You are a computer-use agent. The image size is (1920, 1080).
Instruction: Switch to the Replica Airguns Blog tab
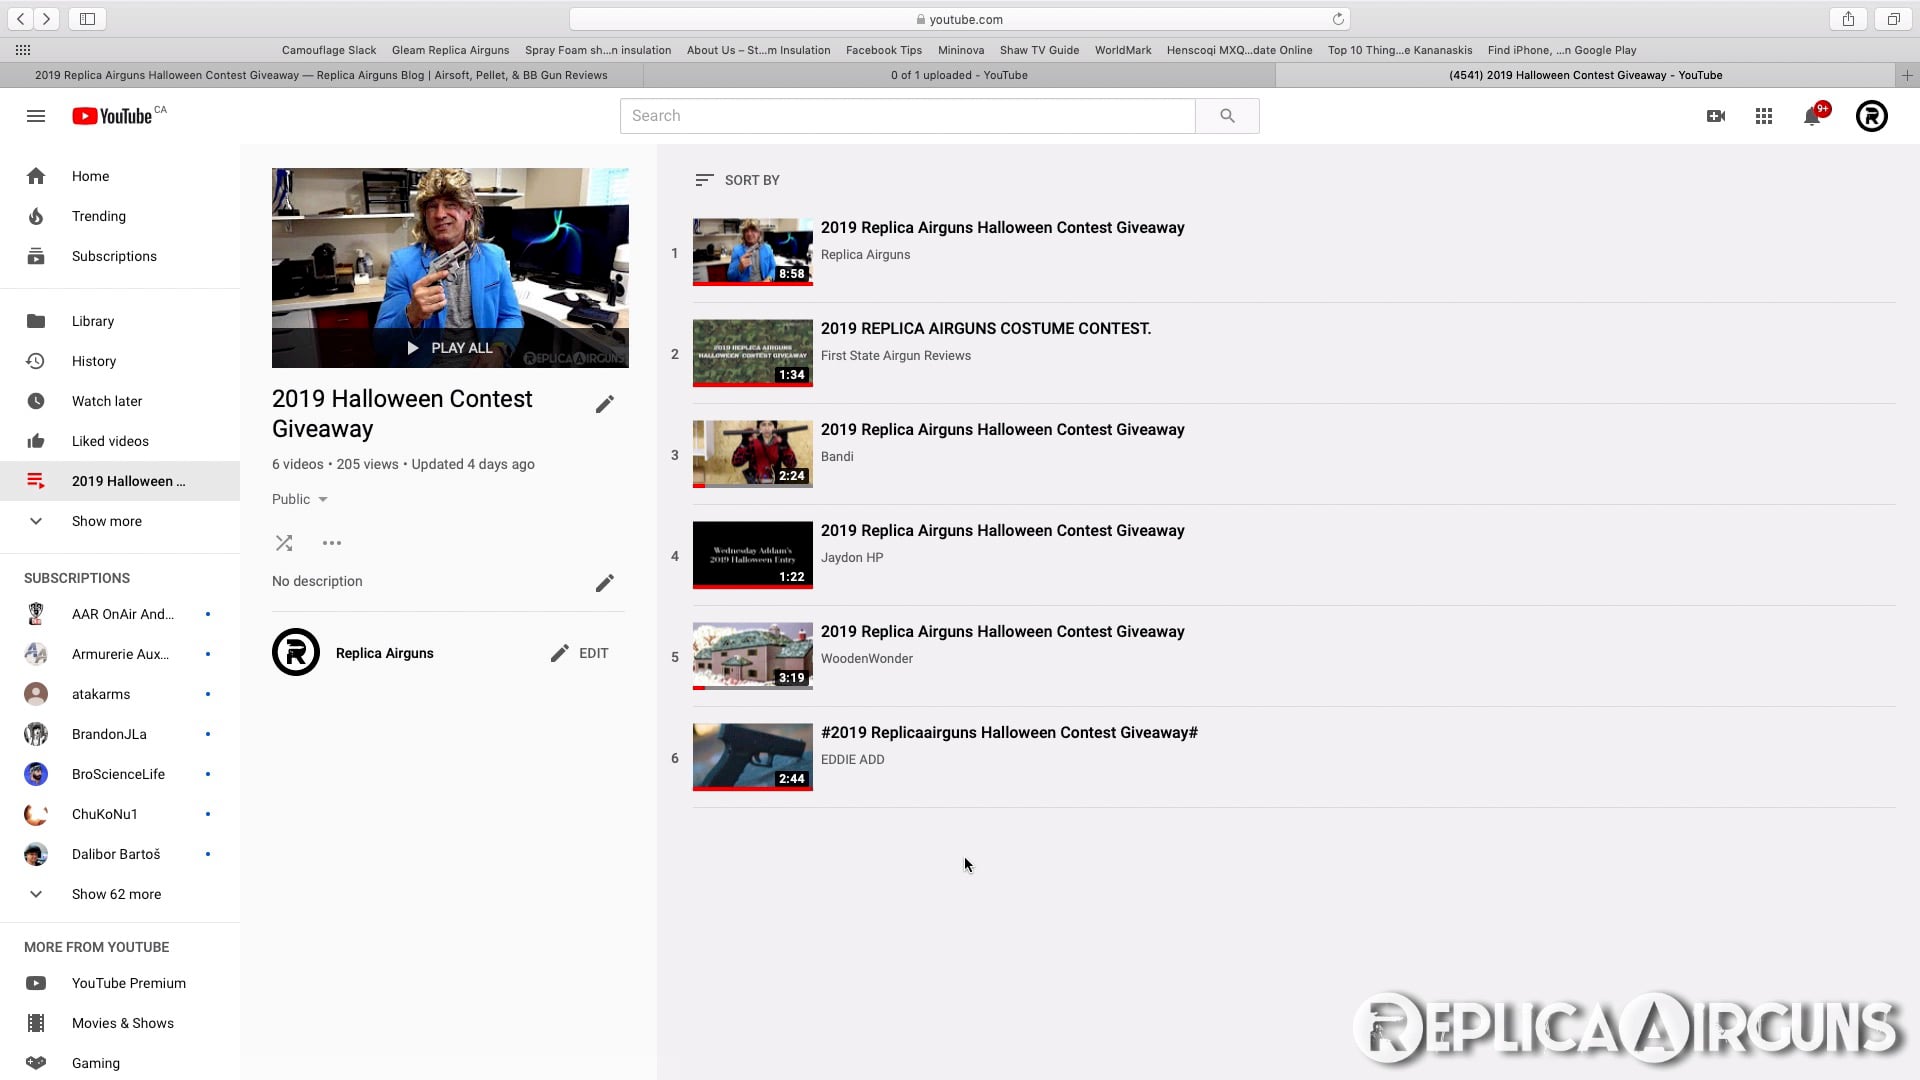tap(321, 75)
